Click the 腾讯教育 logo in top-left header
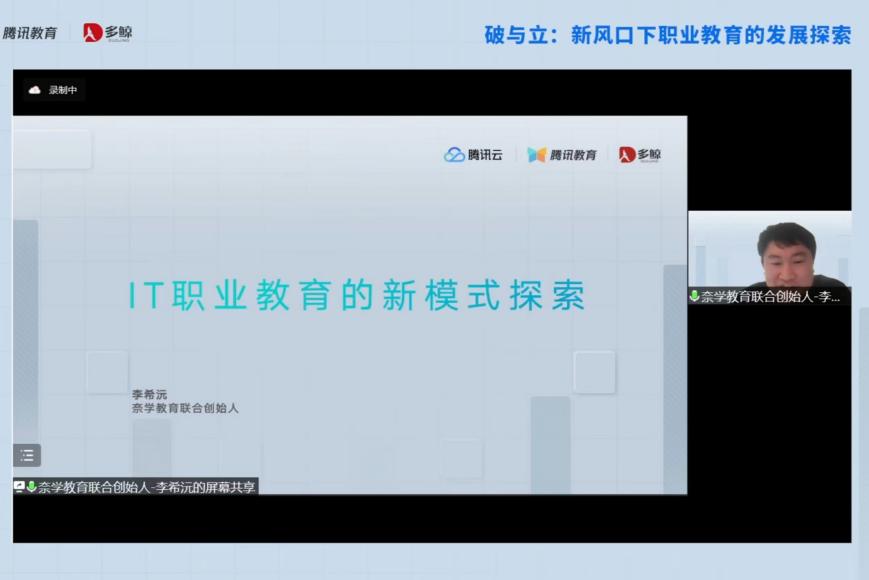The height and width of the screenshot is (580, 869). [x=30, y=33]
